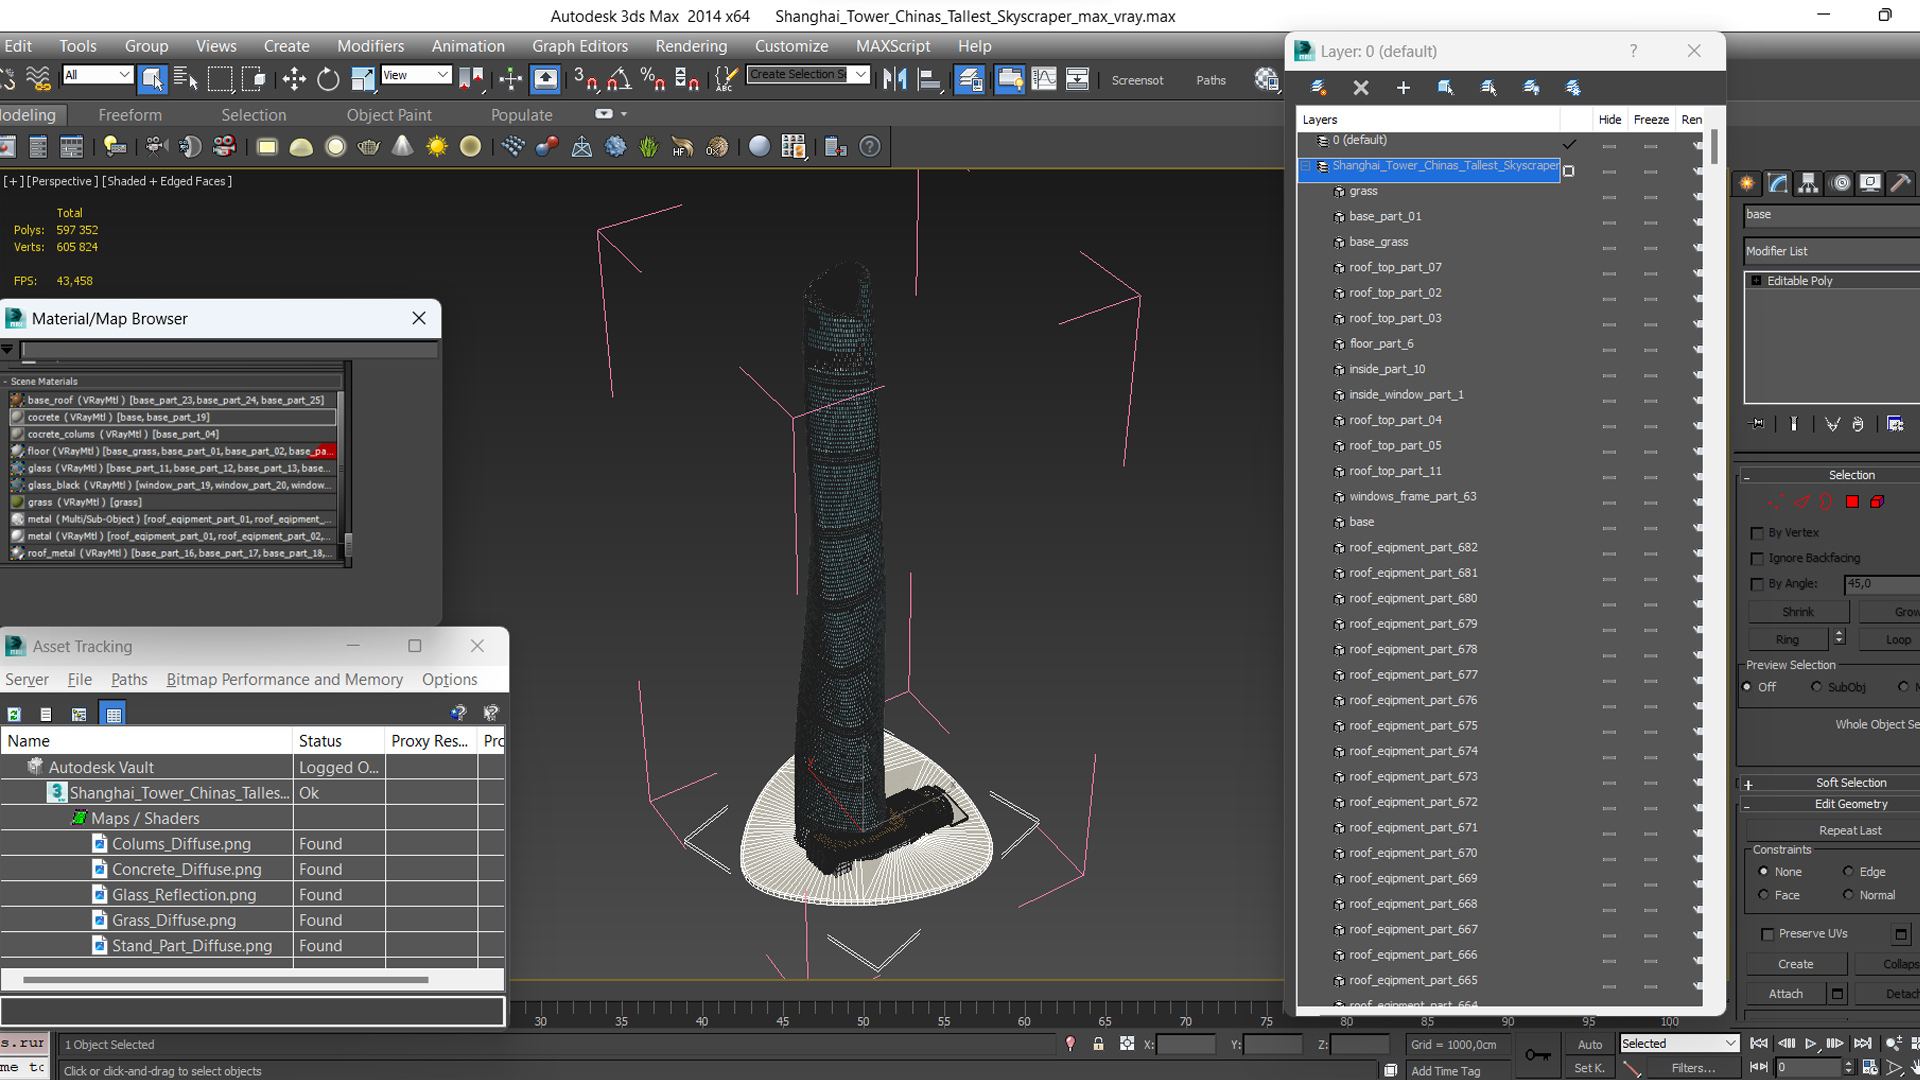Click the Refresh icon in Asset Tracking
The height and width of the screenshot is (1080, 1920).
coord(14,714)
